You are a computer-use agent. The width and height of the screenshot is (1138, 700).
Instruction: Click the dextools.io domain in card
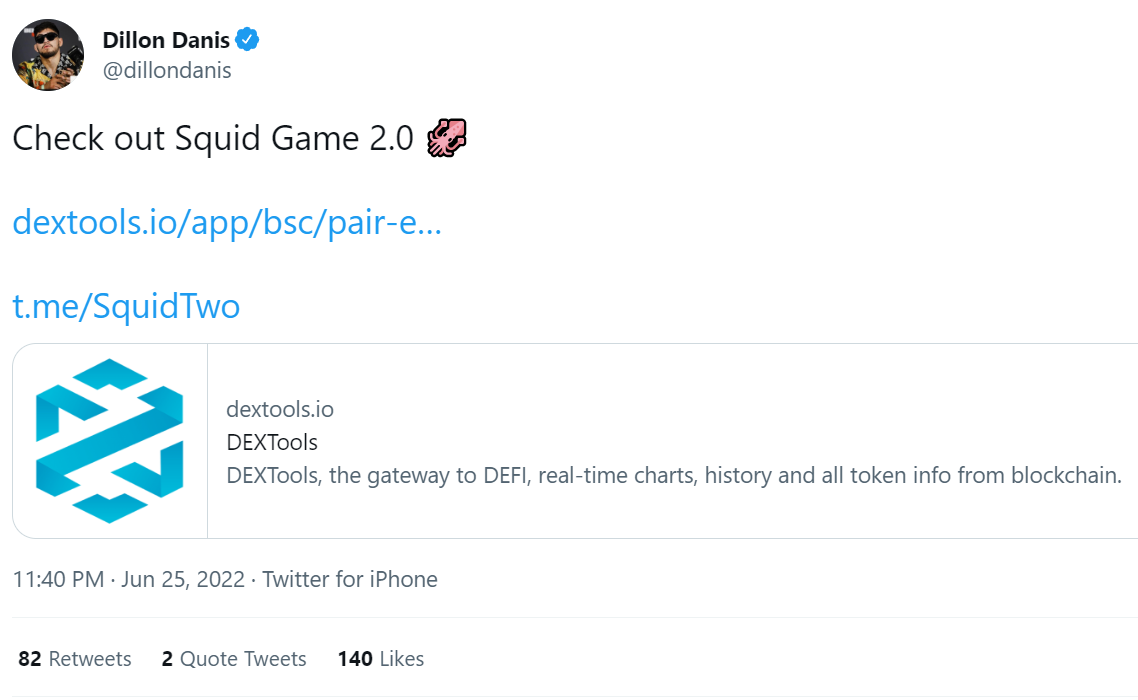(x=280, y=409)
